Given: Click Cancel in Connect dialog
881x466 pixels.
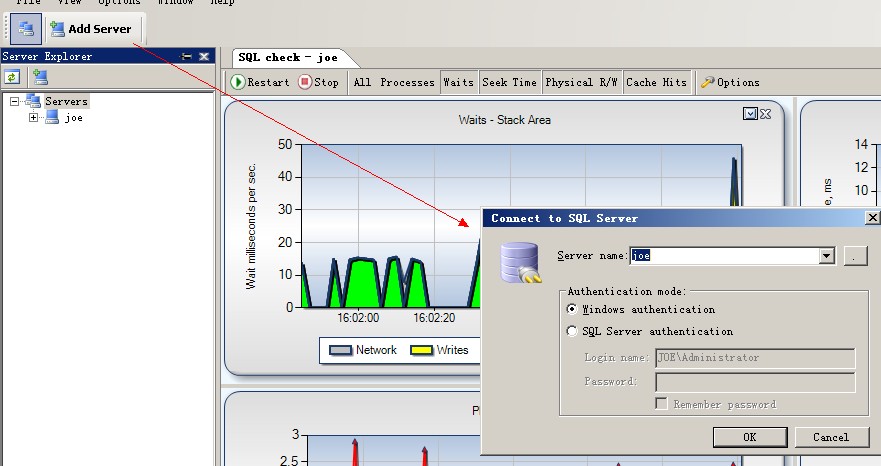Looking at the screenshot, I should coord(832,437).
